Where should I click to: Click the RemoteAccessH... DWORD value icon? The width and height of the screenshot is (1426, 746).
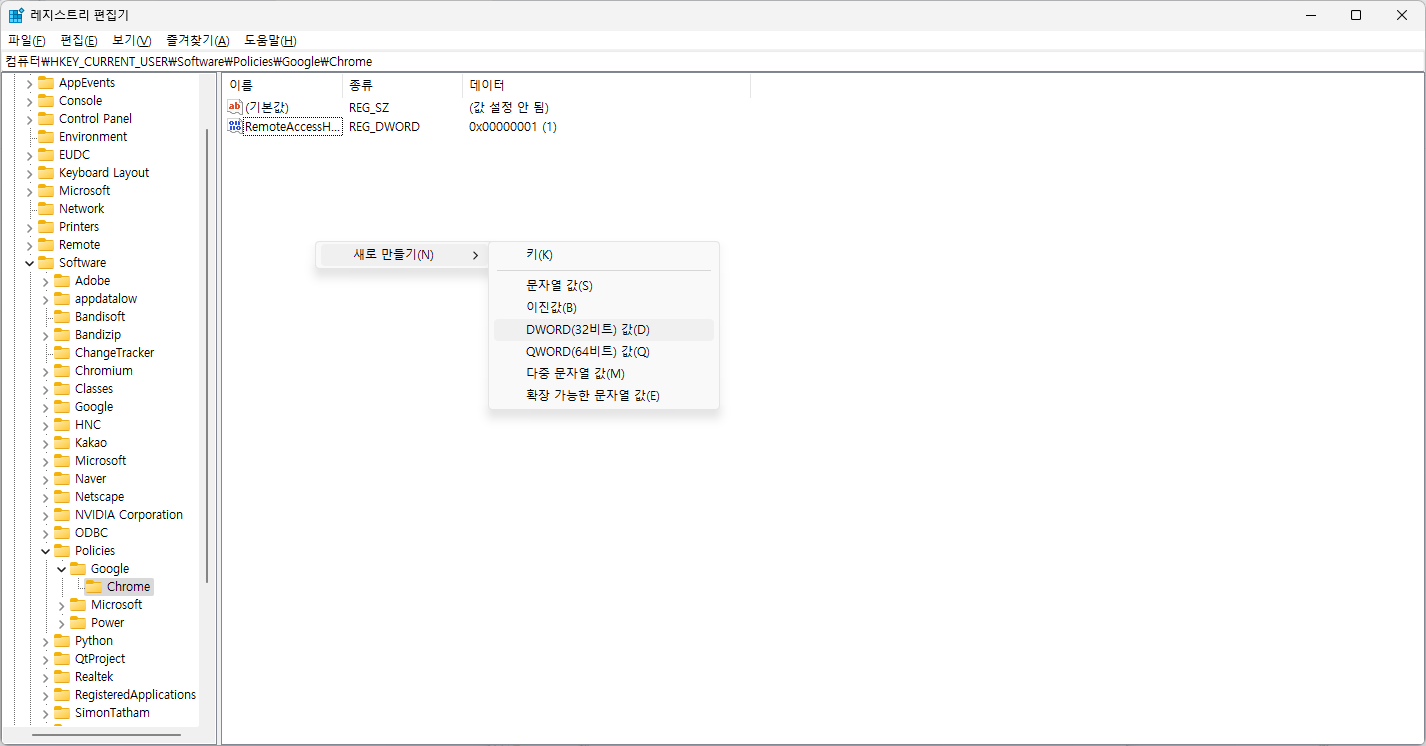[x=235, y=126]
